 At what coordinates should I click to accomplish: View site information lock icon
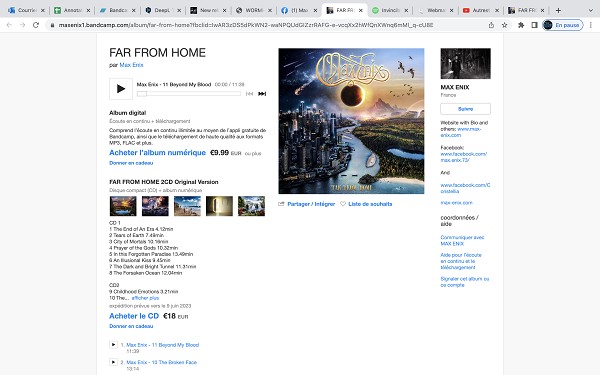point(52,25)
